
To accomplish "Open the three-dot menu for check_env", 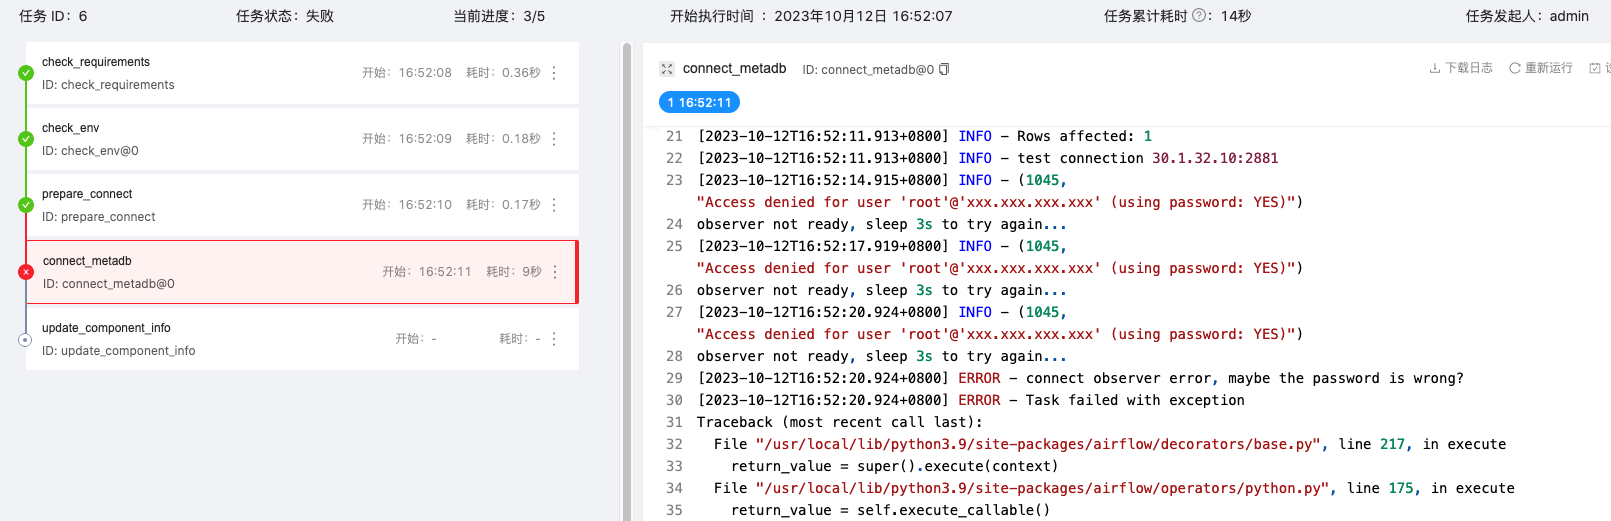I will coord(554,139).
